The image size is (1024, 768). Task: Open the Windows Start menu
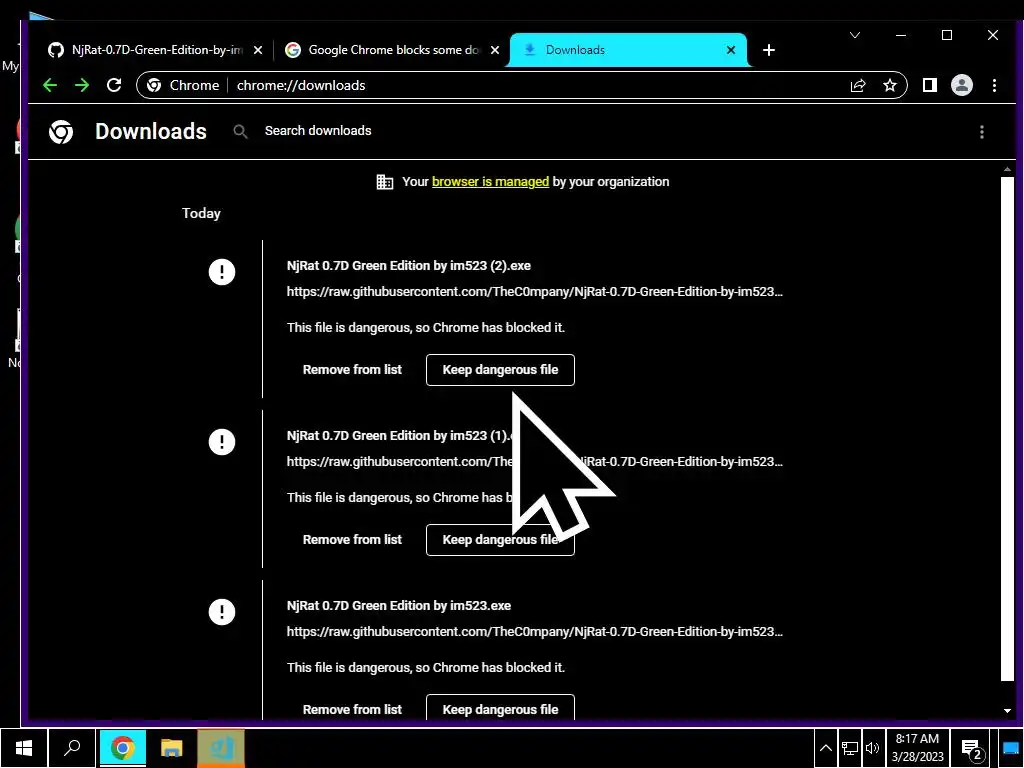pos(24,748)
